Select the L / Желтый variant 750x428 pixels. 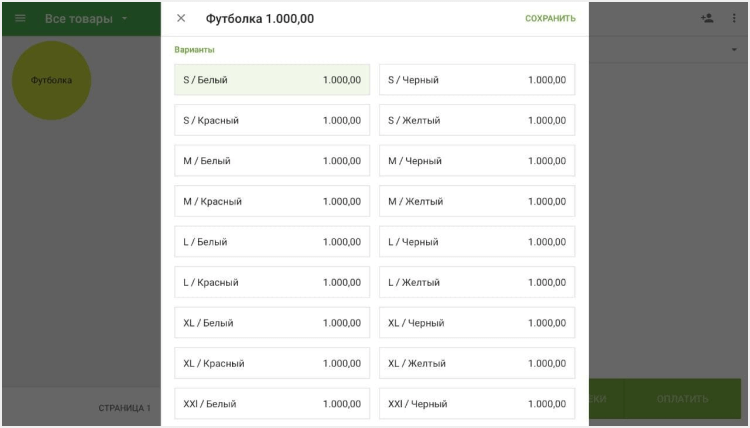(477, 282)
